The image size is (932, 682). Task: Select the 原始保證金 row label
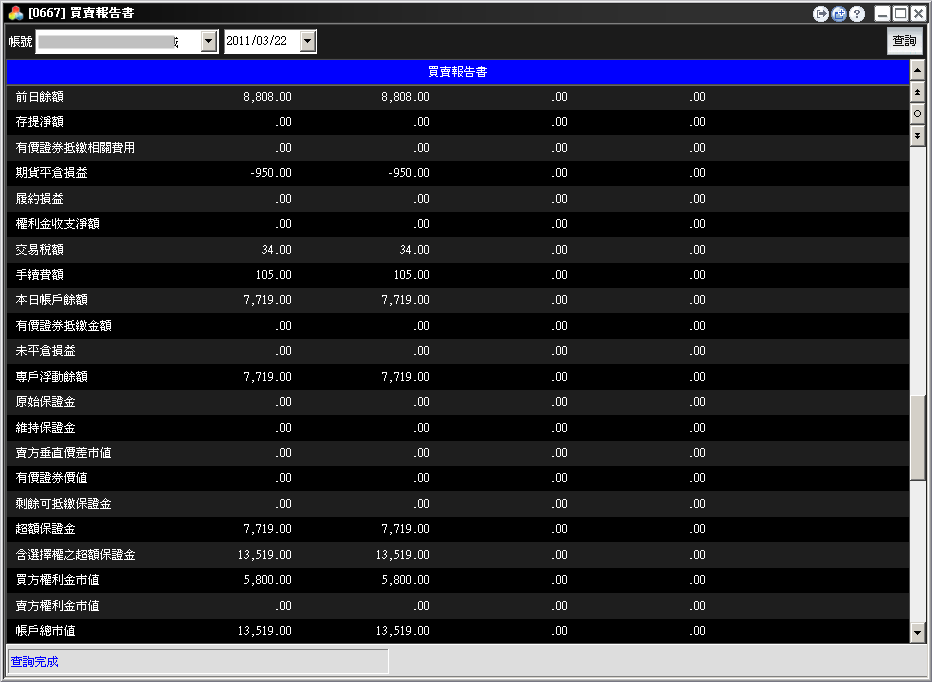click(46, 402)
